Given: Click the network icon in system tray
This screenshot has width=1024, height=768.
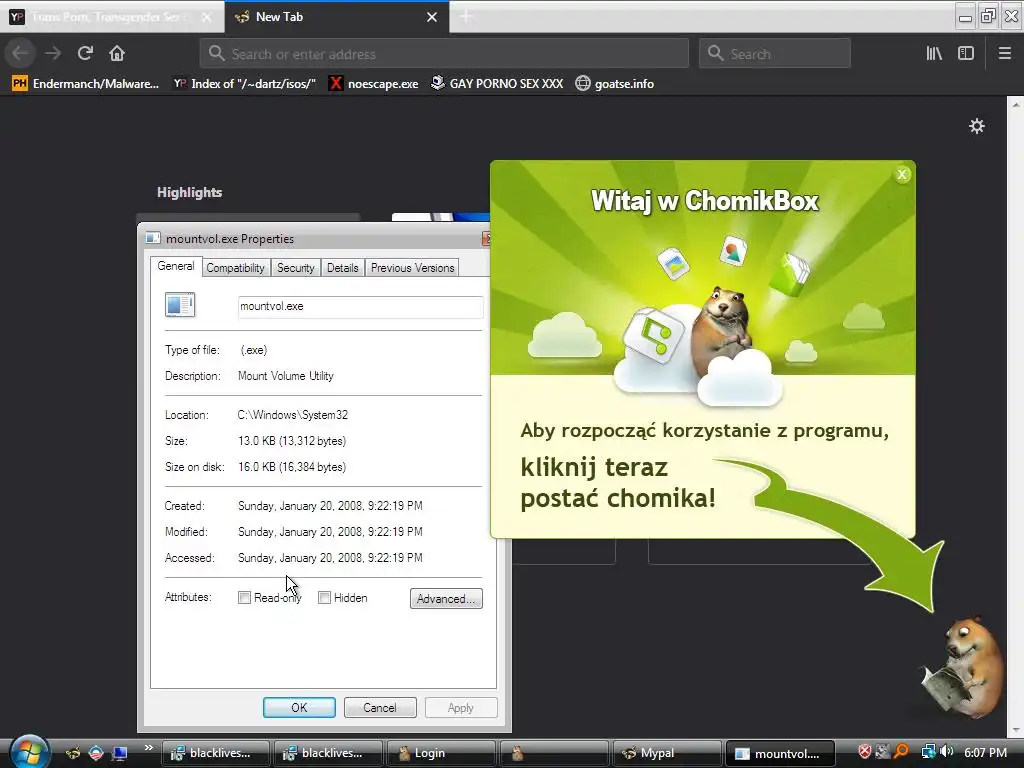Looking at the screenshot, I should click(x=927, y=752).
